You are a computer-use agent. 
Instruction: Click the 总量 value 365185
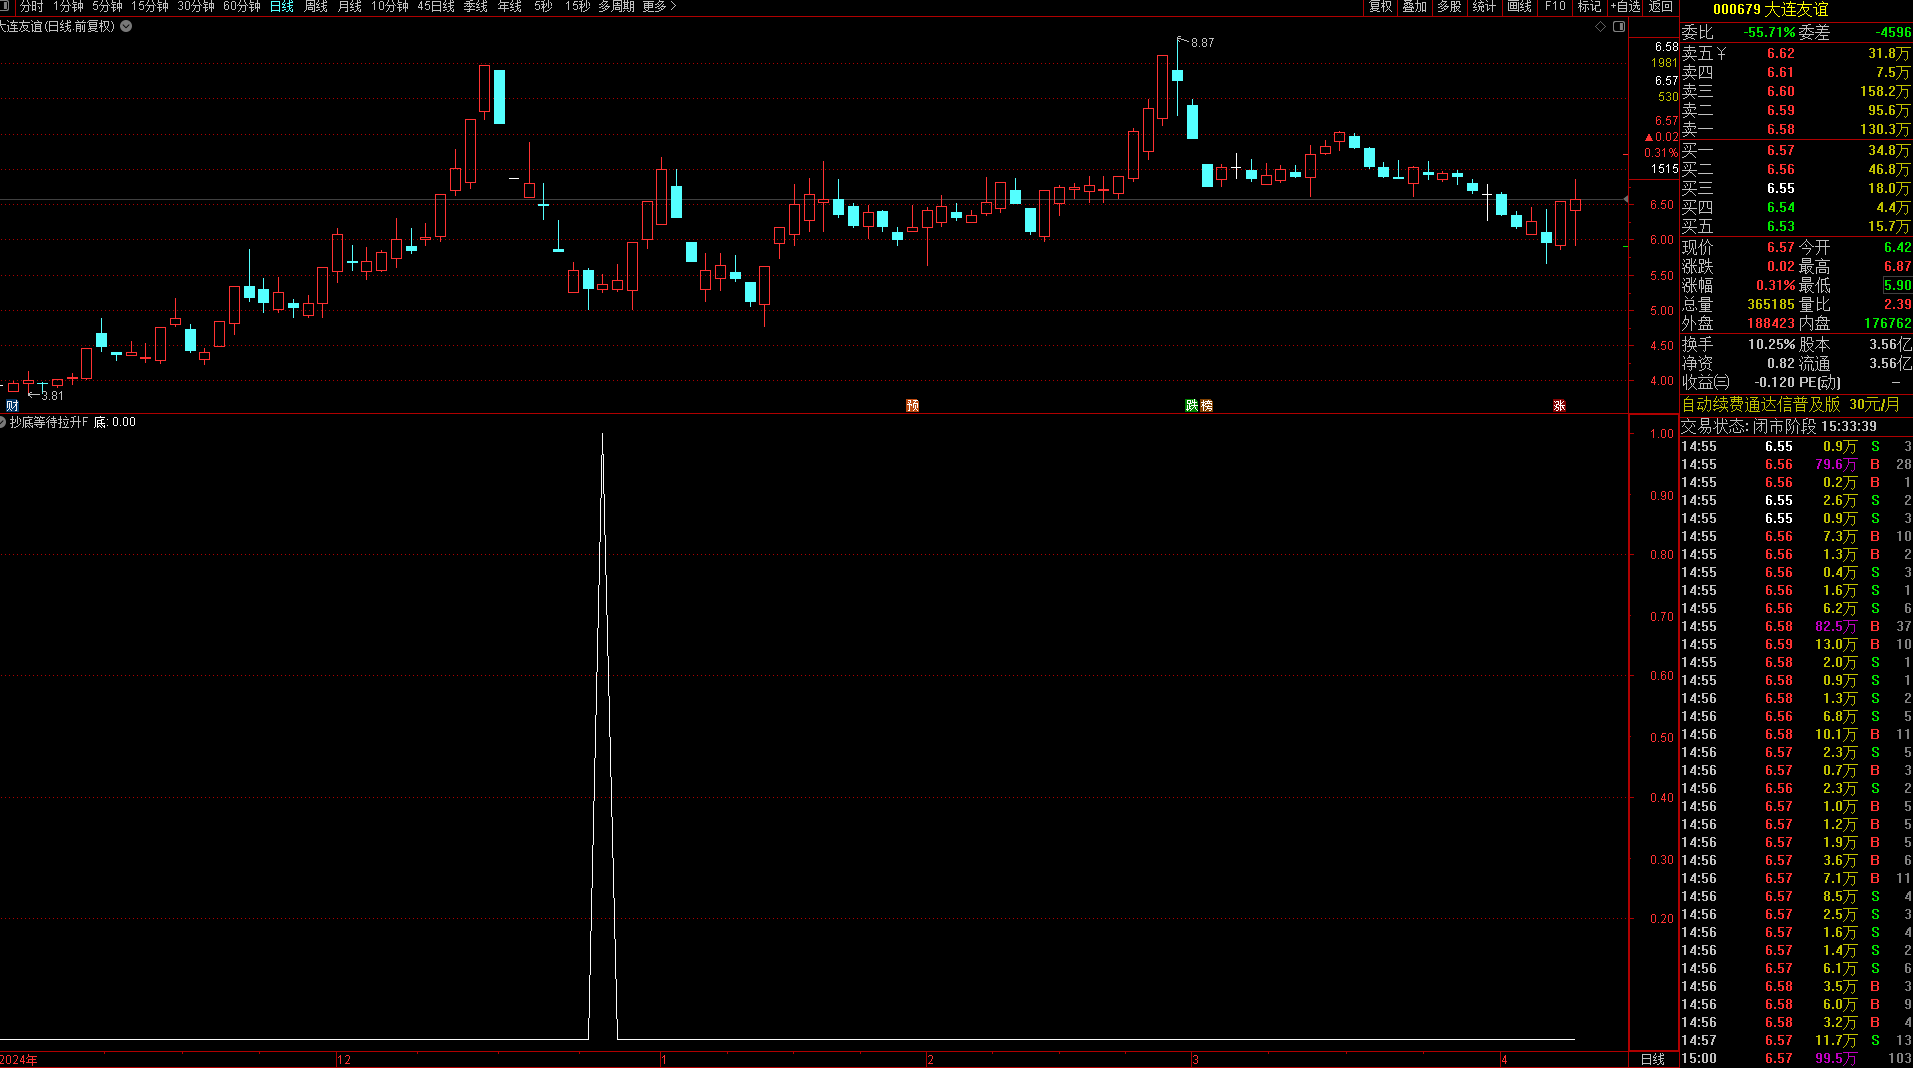[x=1771, y=304]
